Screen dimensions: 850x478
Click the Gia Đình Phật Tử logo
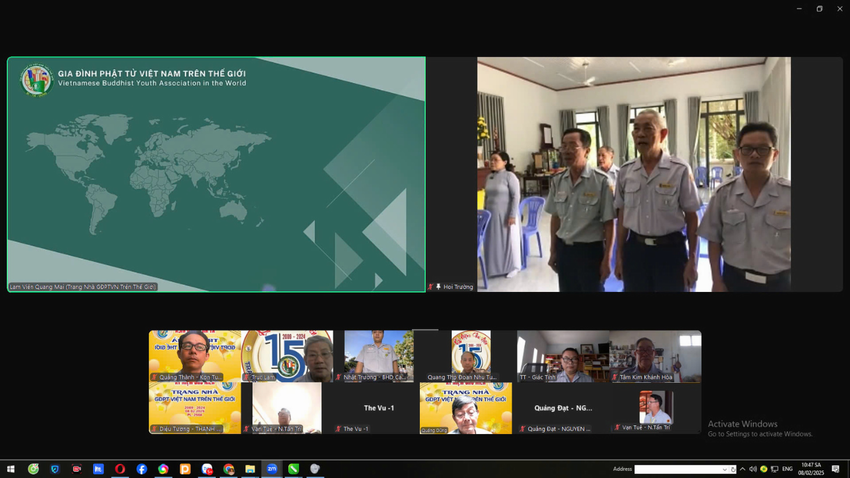tap(36, 80)
